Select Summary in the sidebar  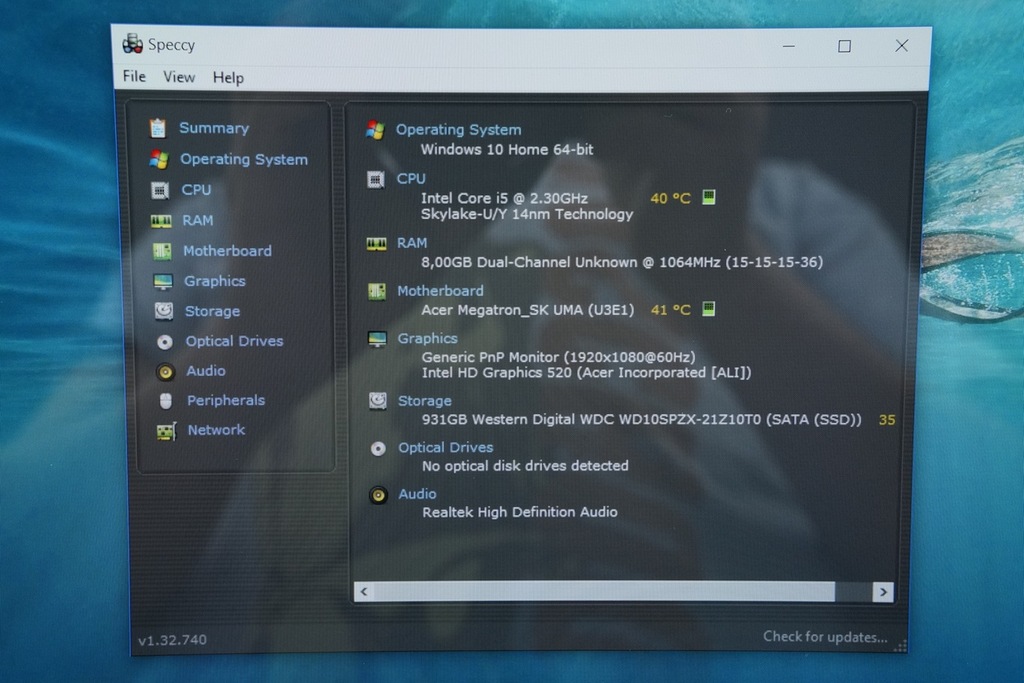[x=214, y=128]
